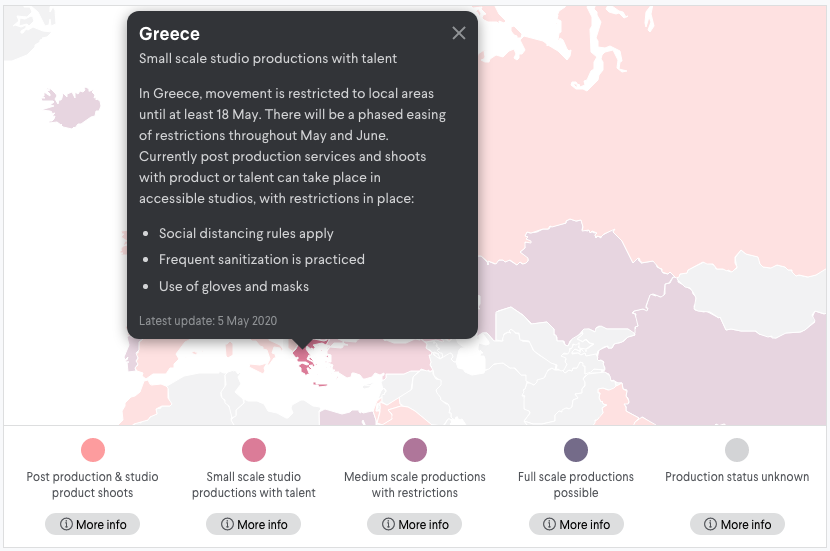Close the Greece info popup
The image size is (830, 551).
point(459,33)
